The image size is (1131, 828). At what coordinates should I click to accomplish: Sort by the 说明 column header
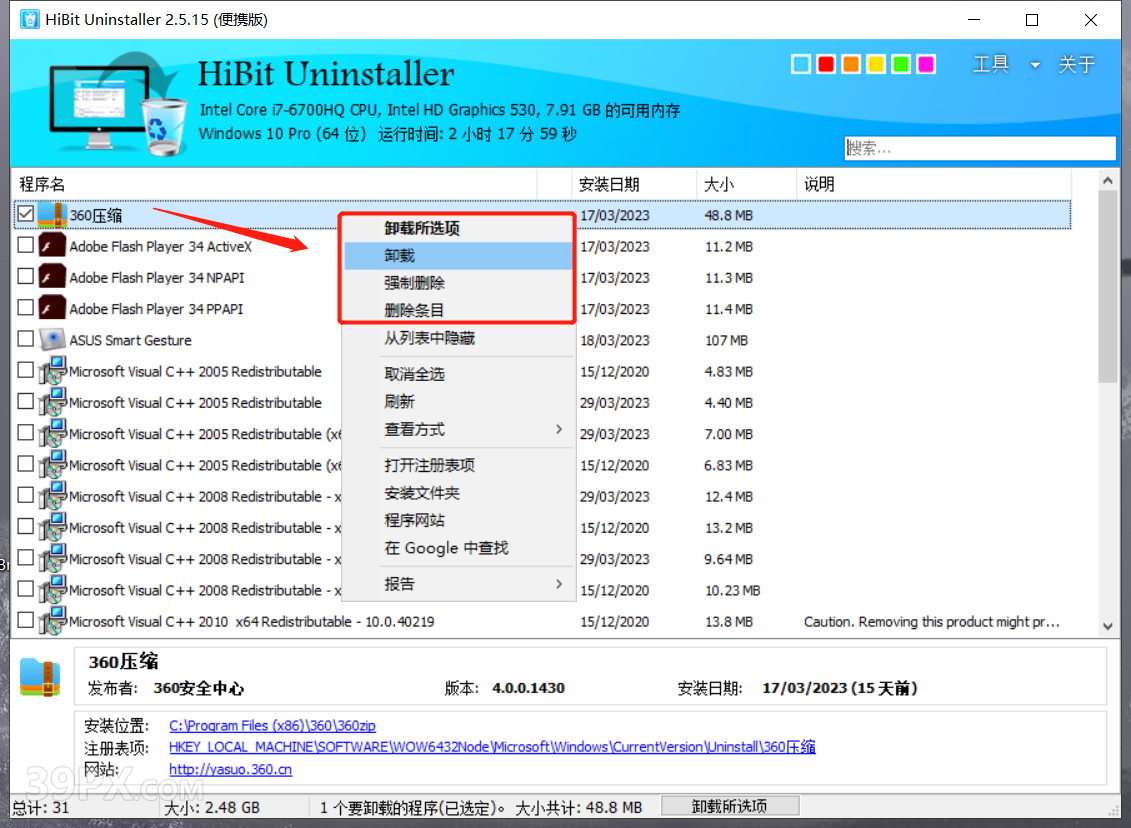[x=933, y=184]
